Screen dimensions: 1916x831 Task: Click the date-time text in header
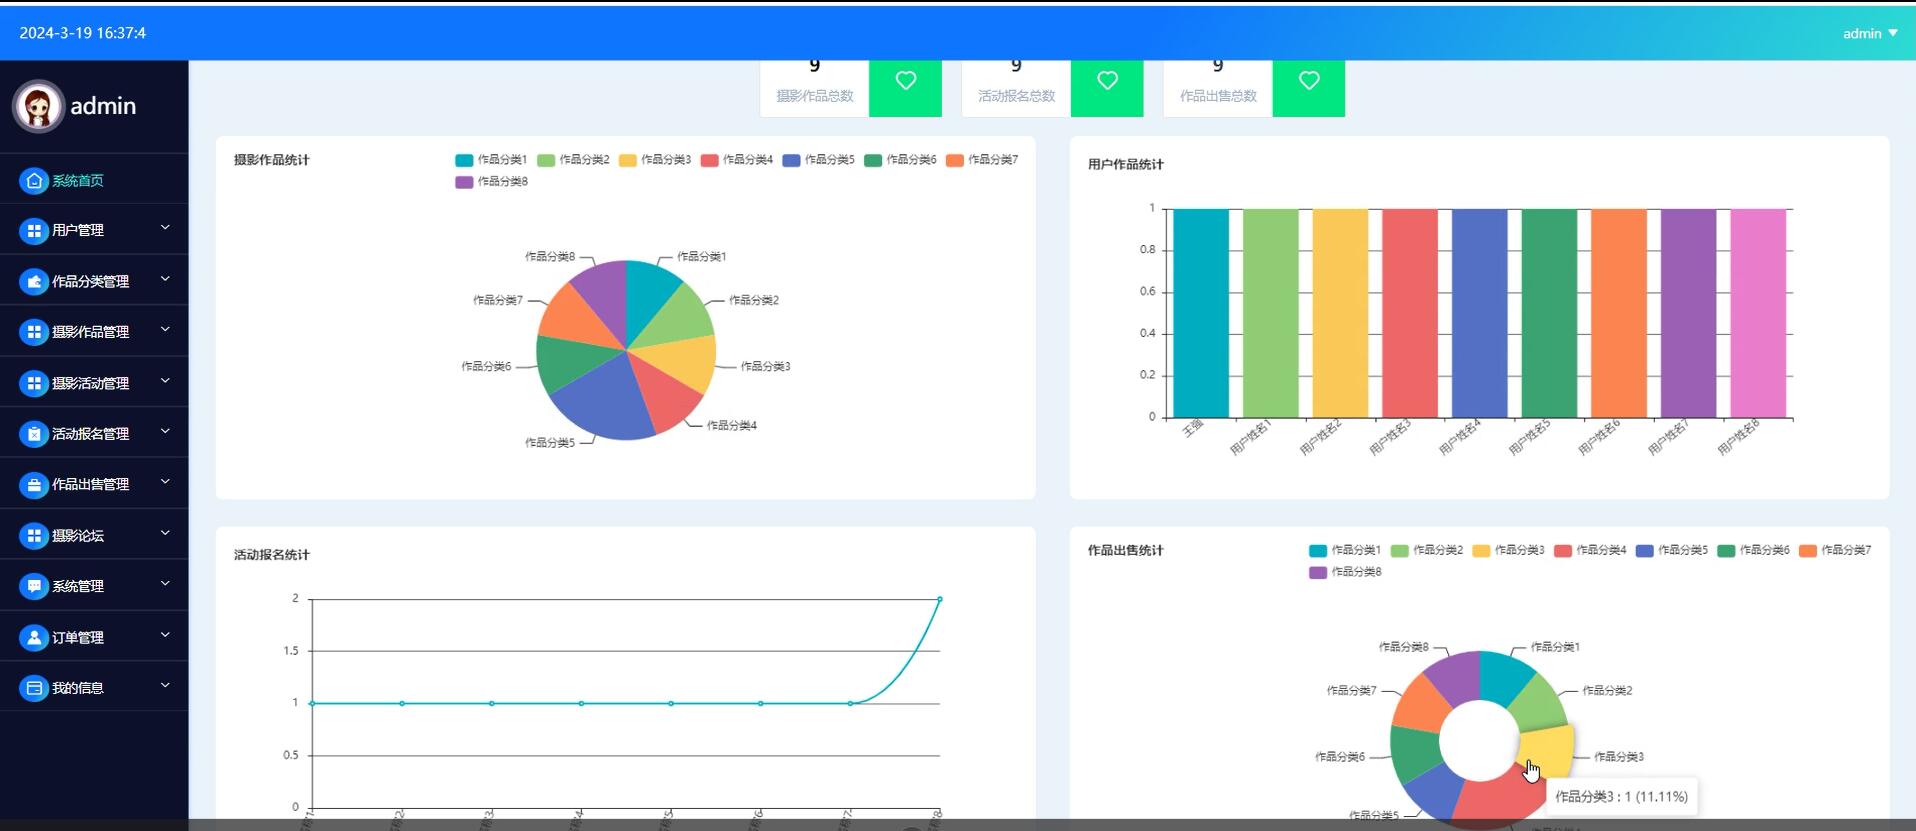83,33
